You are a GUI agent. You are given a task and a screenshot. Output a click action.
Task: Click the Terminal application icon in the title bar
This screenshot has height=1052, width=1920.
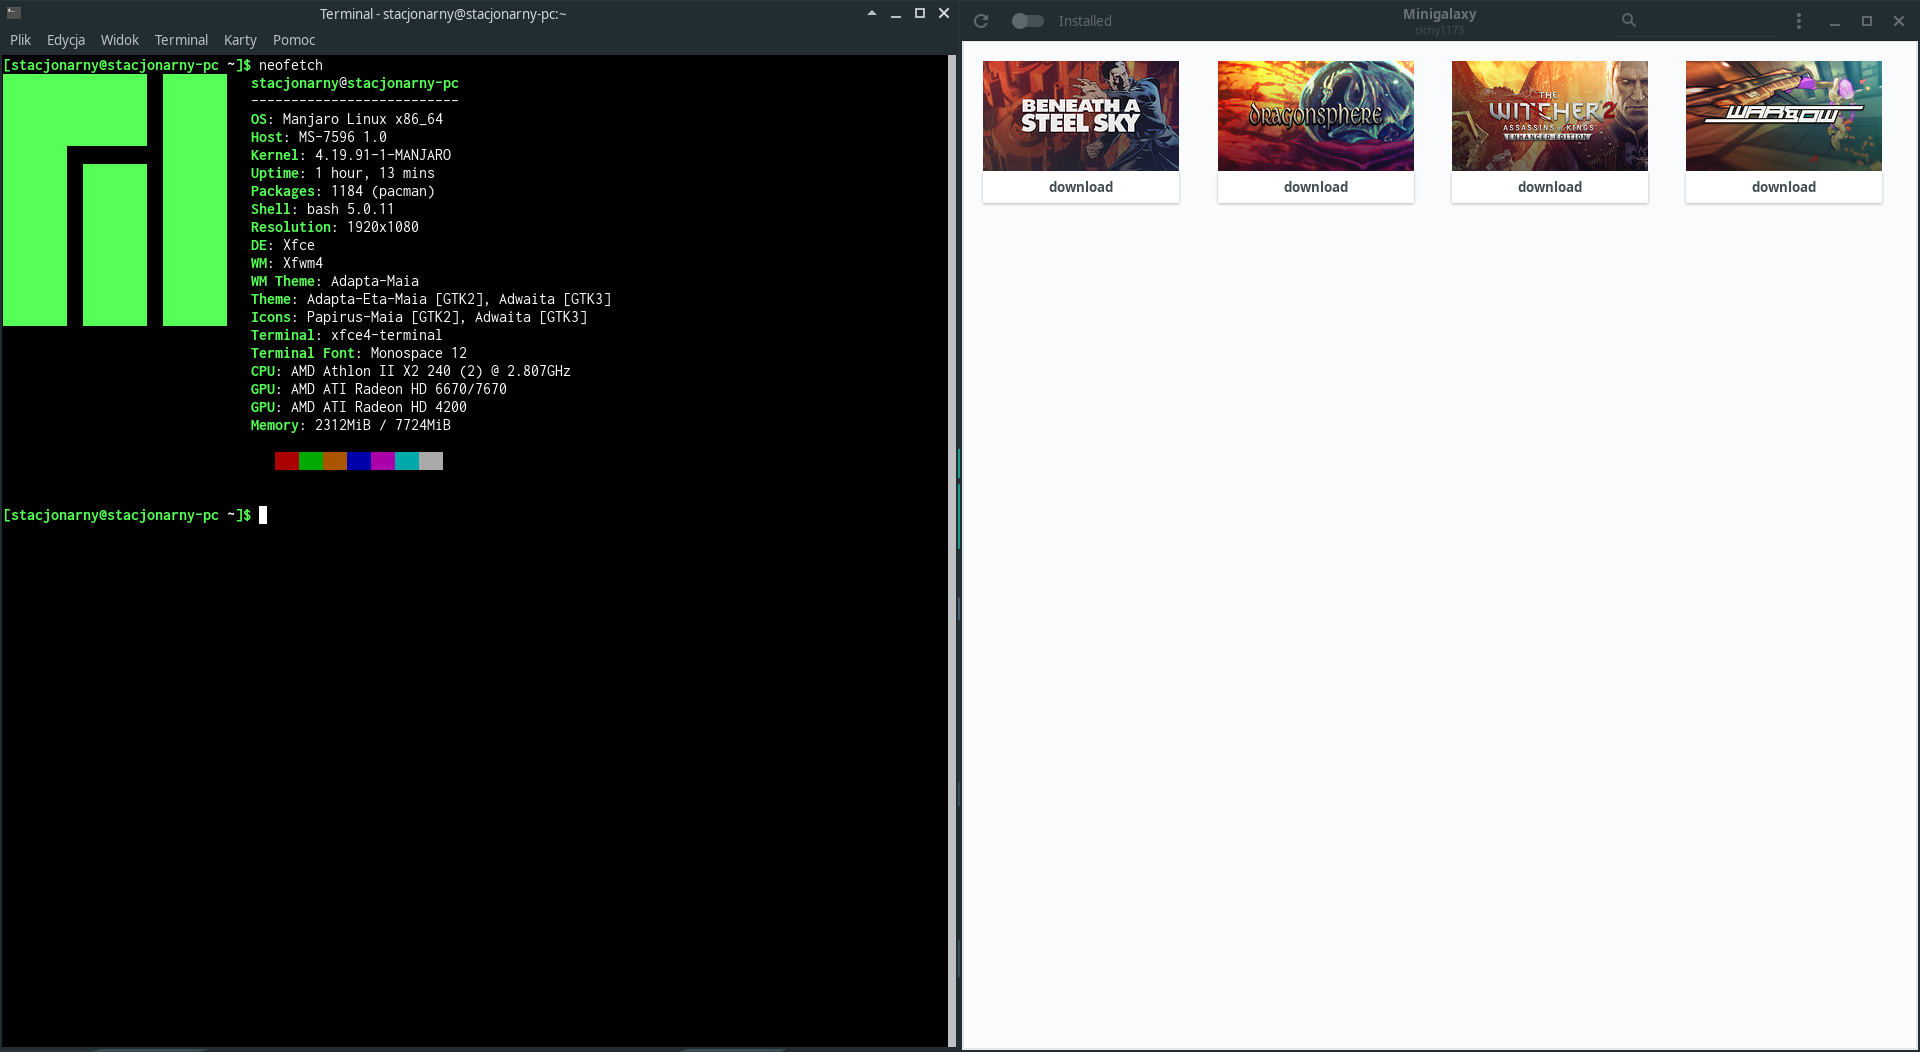pos(12,13)
